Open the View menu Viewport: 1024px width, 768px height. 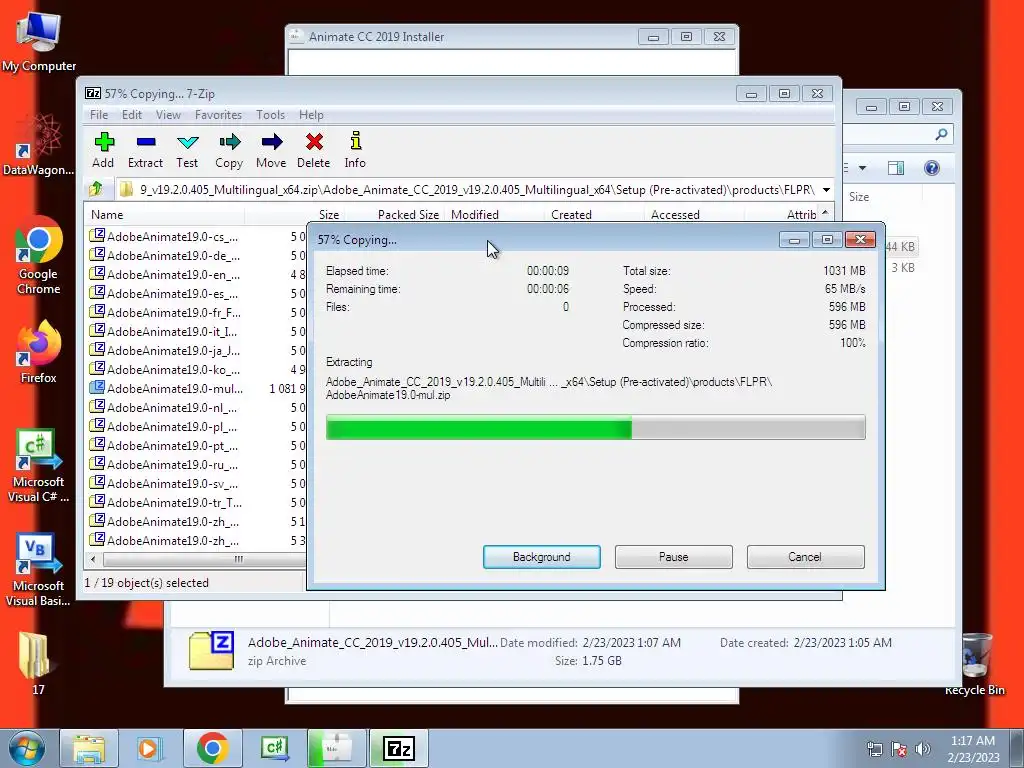click(x=168, y=115)
